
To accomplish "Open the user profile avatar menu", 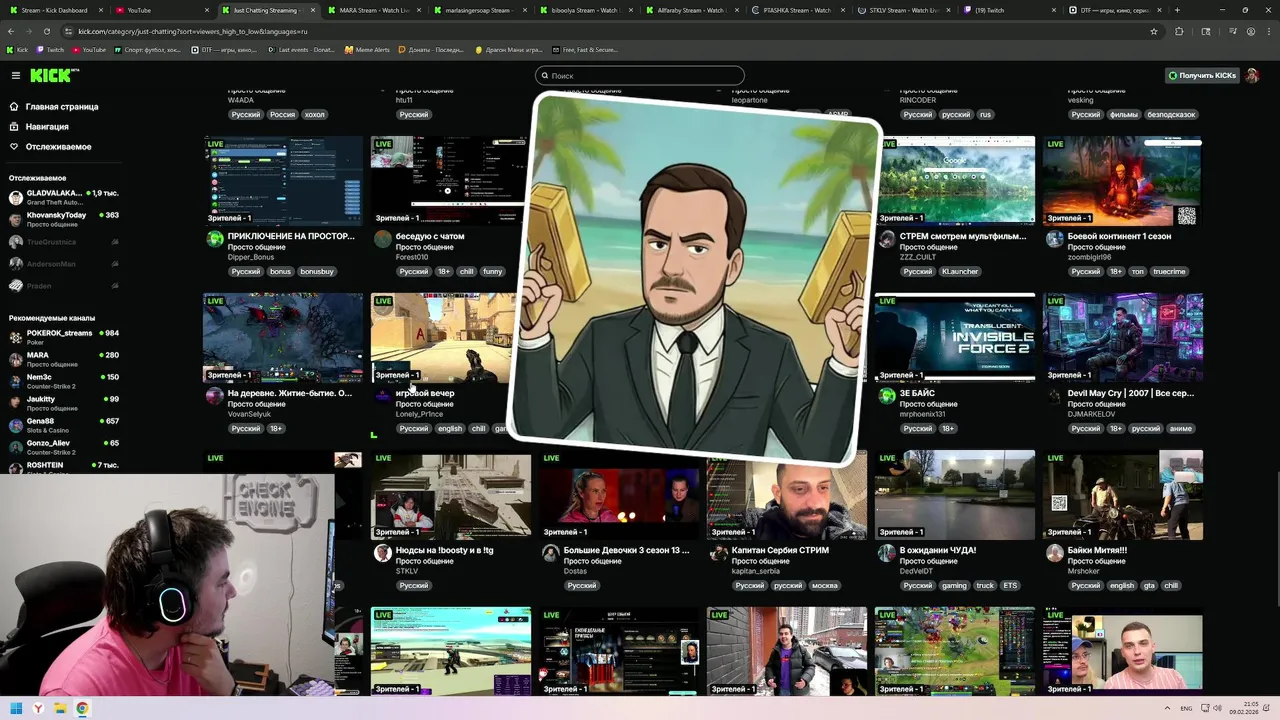I will pos(1252,75).
